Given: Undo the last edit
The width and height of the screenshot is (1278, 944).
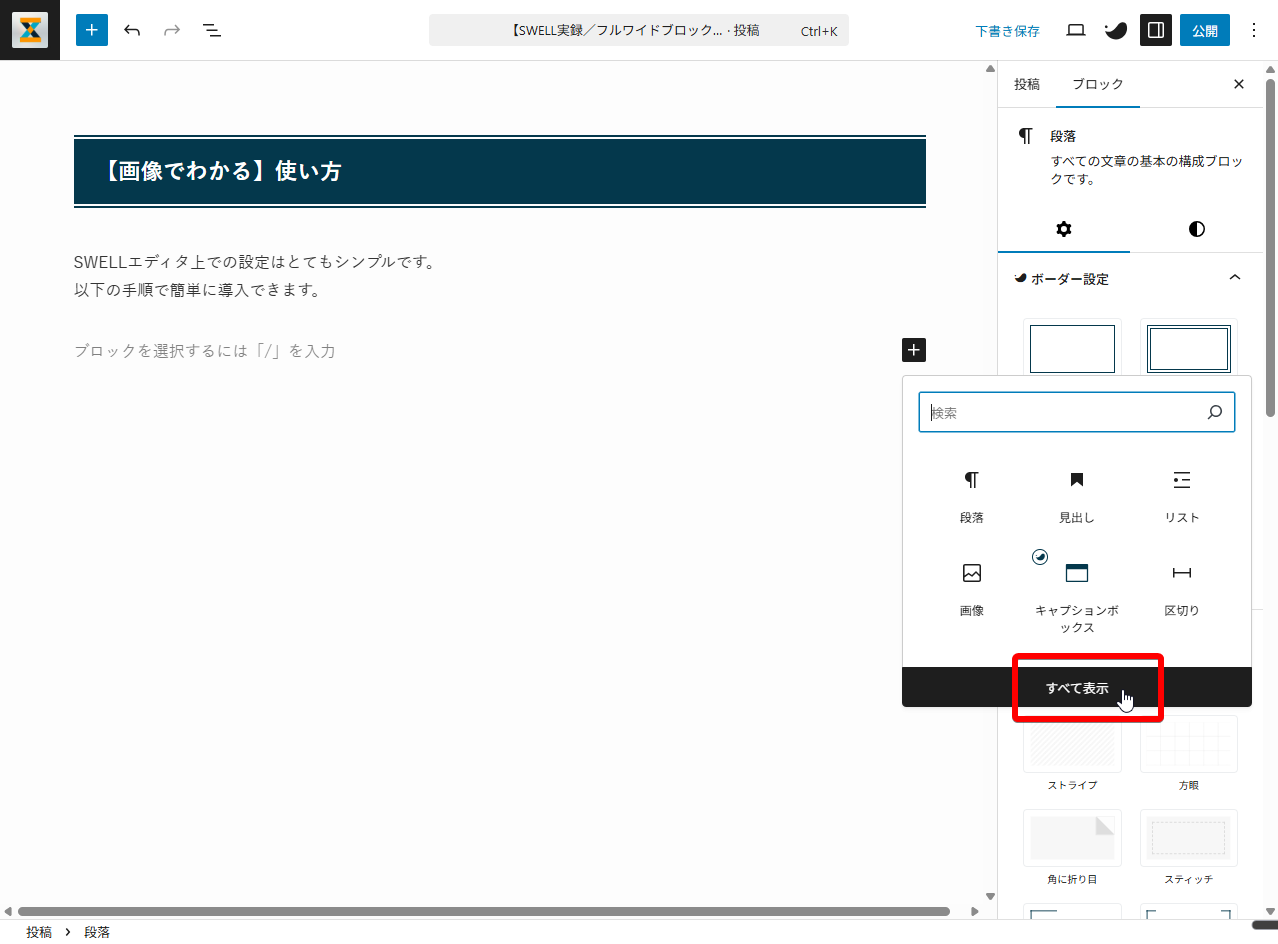Looking at the screenshot, I should [132, 30].
